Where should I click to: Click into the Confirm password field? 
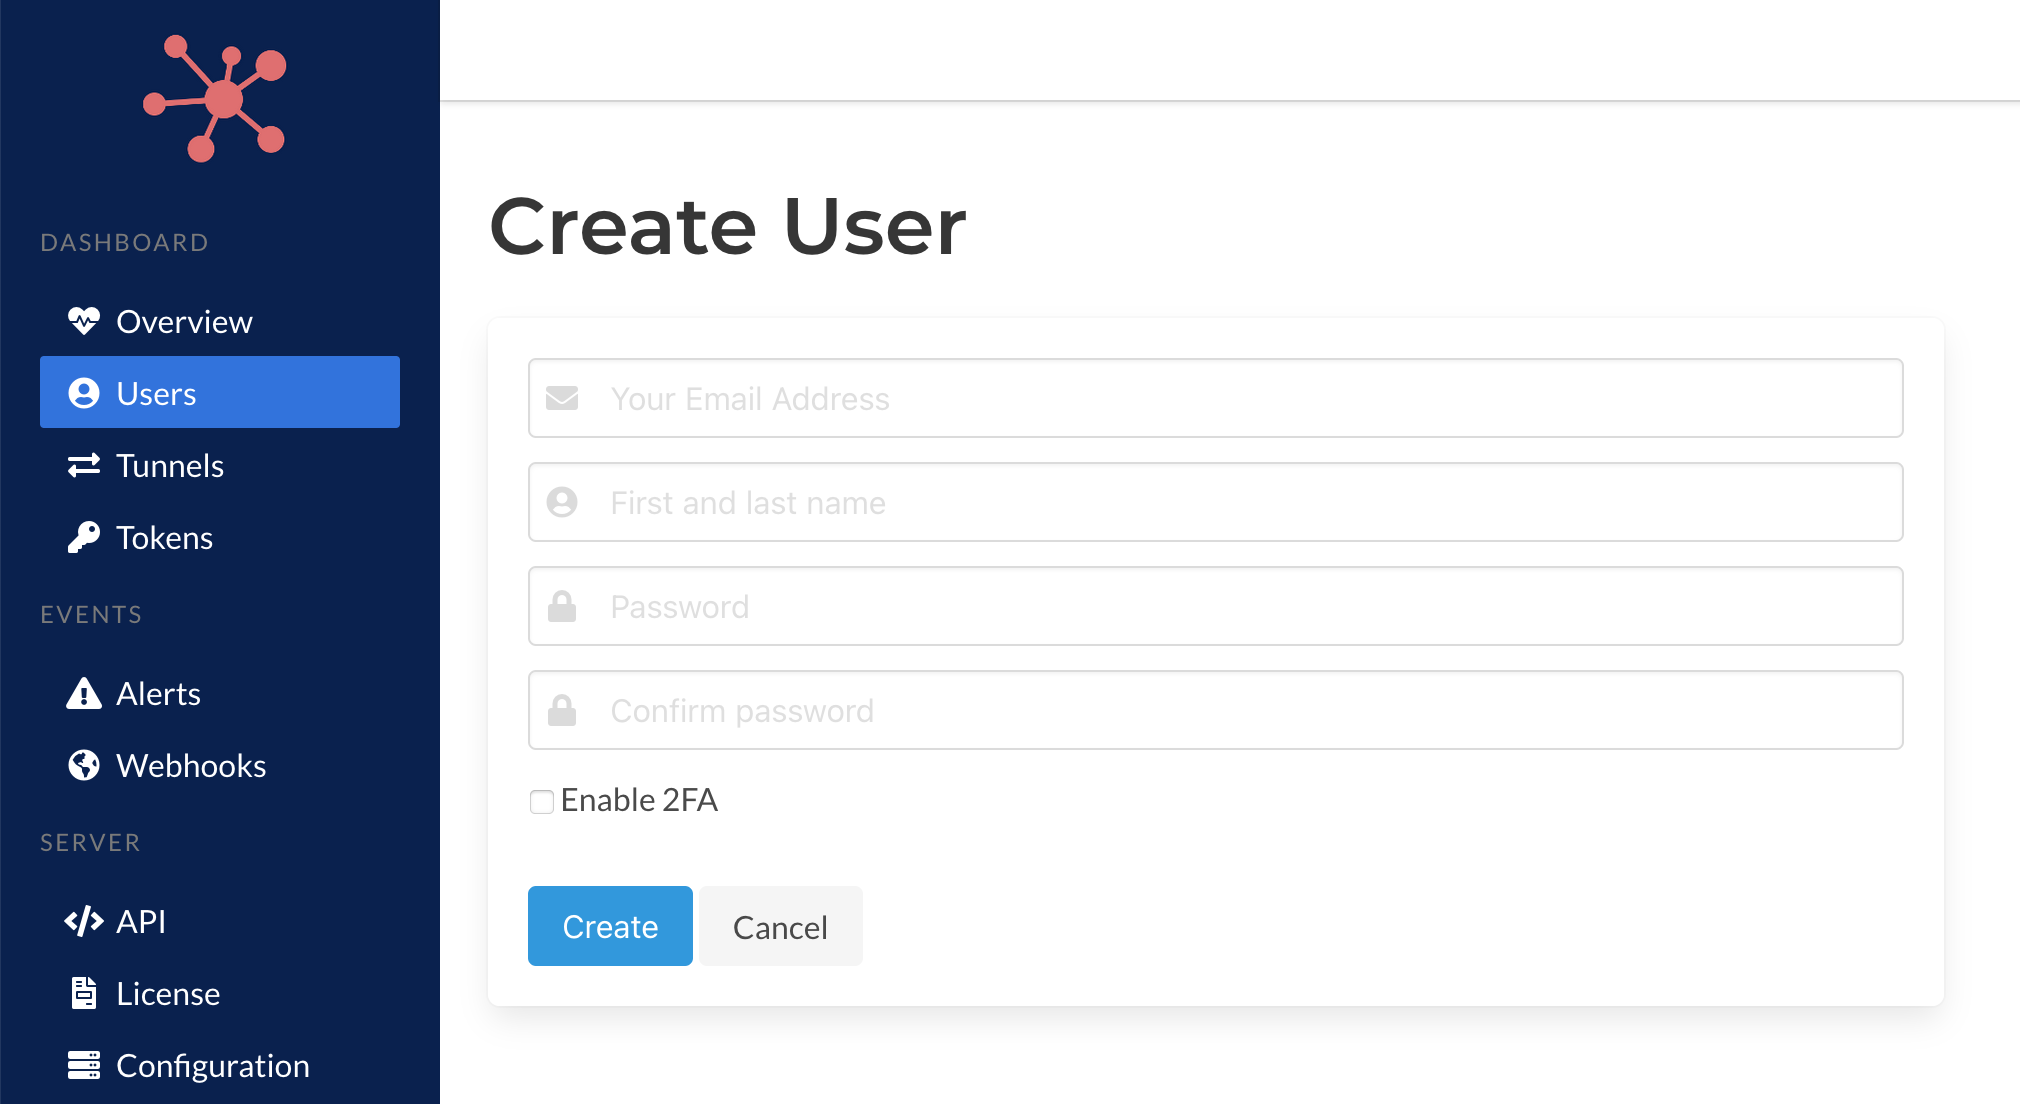(x=1215, y=710)
